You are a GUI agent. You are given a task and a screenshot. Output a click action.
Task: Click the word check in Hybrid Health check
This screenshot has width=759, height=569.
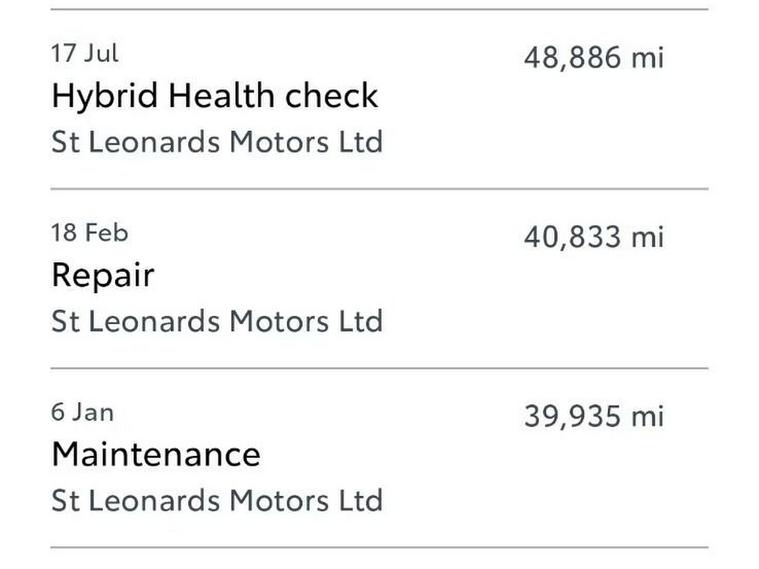click(332, 95)
